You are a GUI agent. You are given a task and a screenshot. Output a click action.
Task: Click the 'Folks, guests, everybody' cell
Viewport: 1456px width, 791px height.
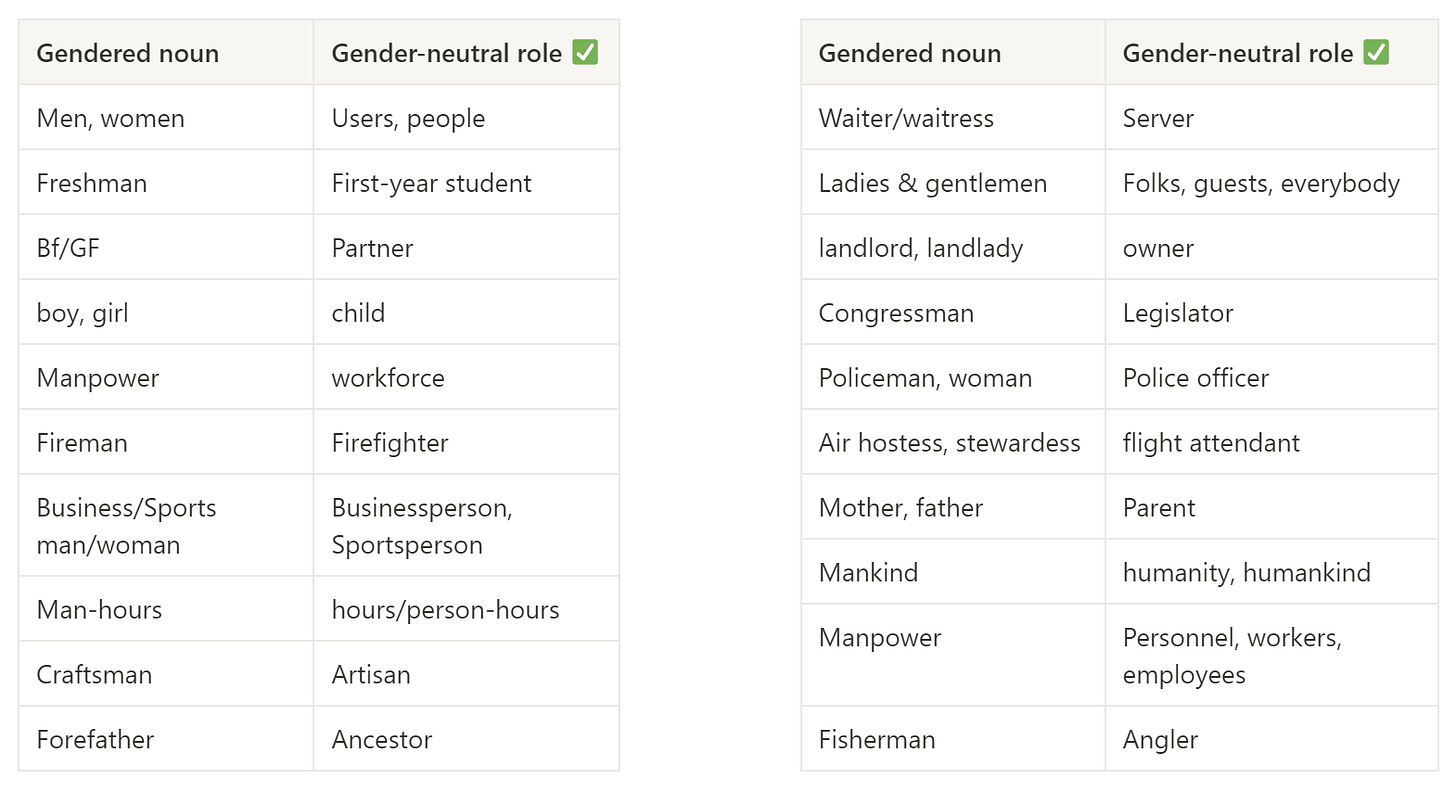coord(1271,183)
